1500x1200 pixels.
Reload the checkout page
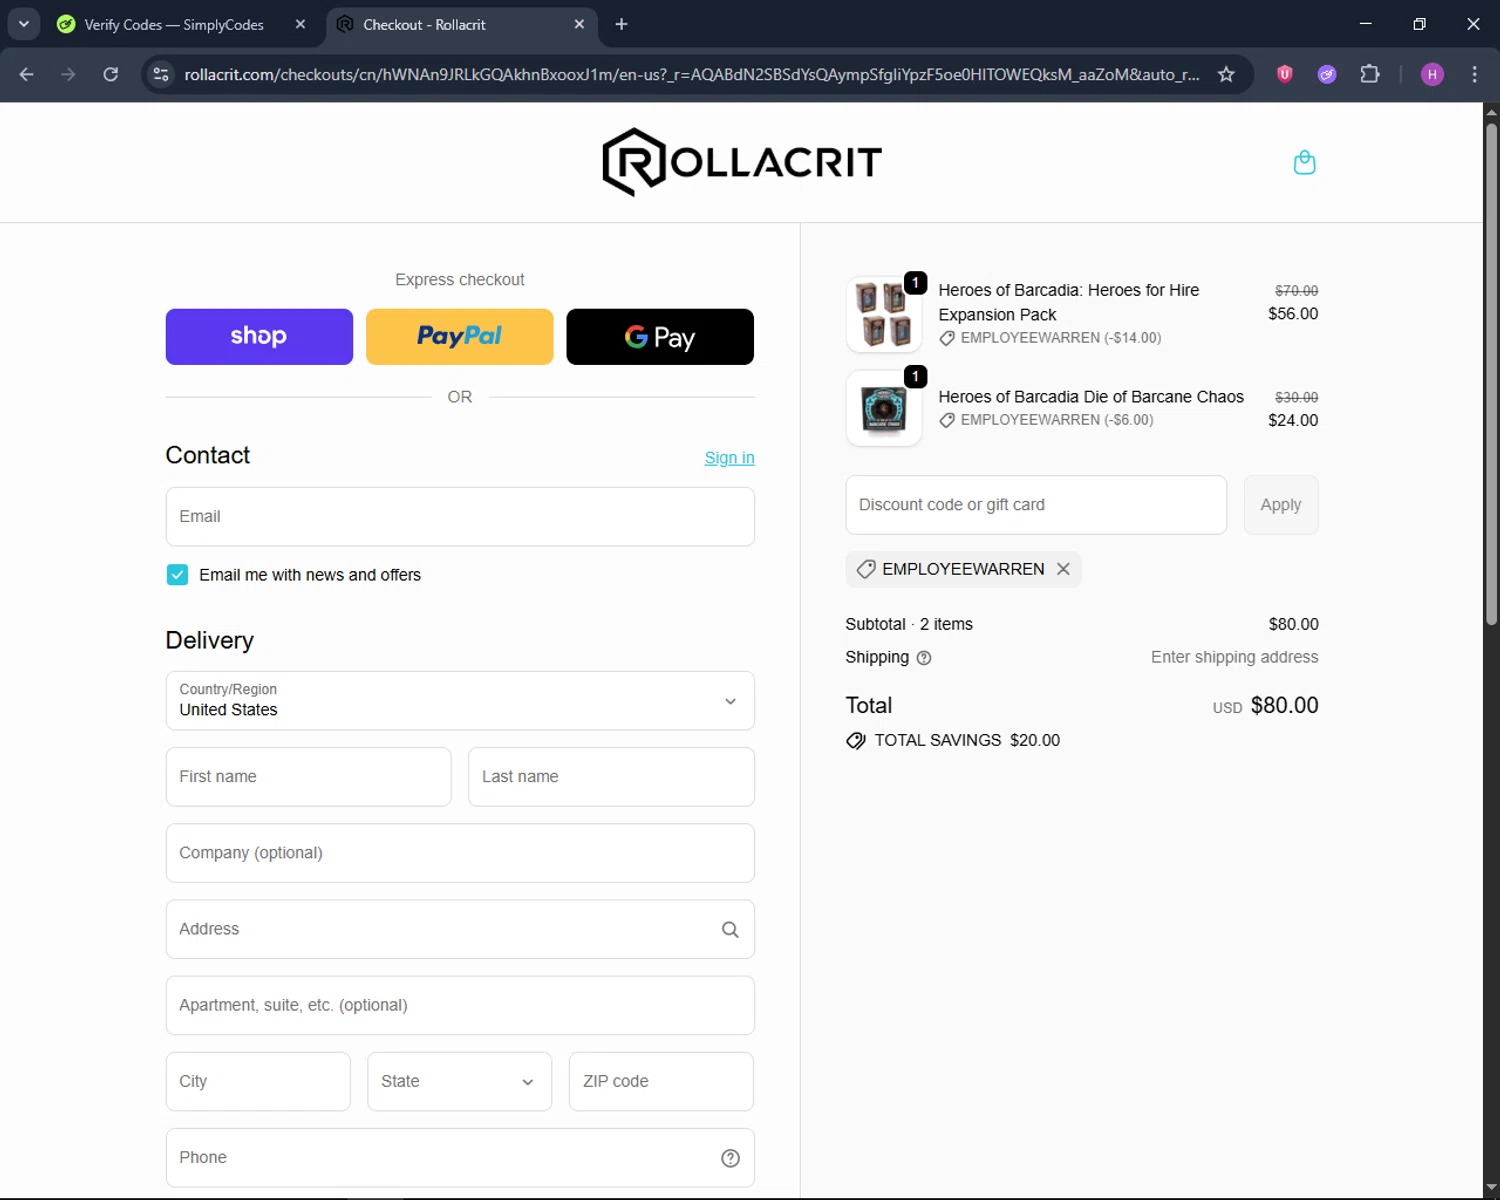point(110,74)
